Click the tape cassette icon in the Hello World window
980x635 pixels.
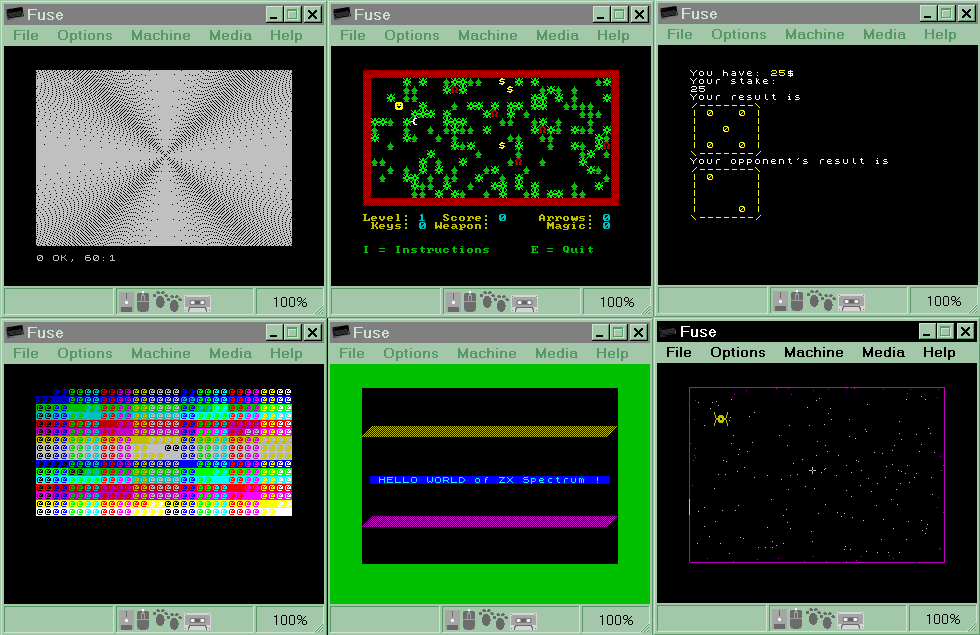click(525, 621)
